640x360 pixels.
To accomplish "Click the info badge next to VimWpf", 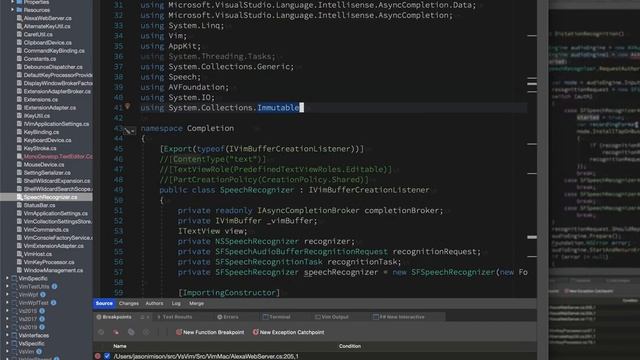I will pos(42,295).
